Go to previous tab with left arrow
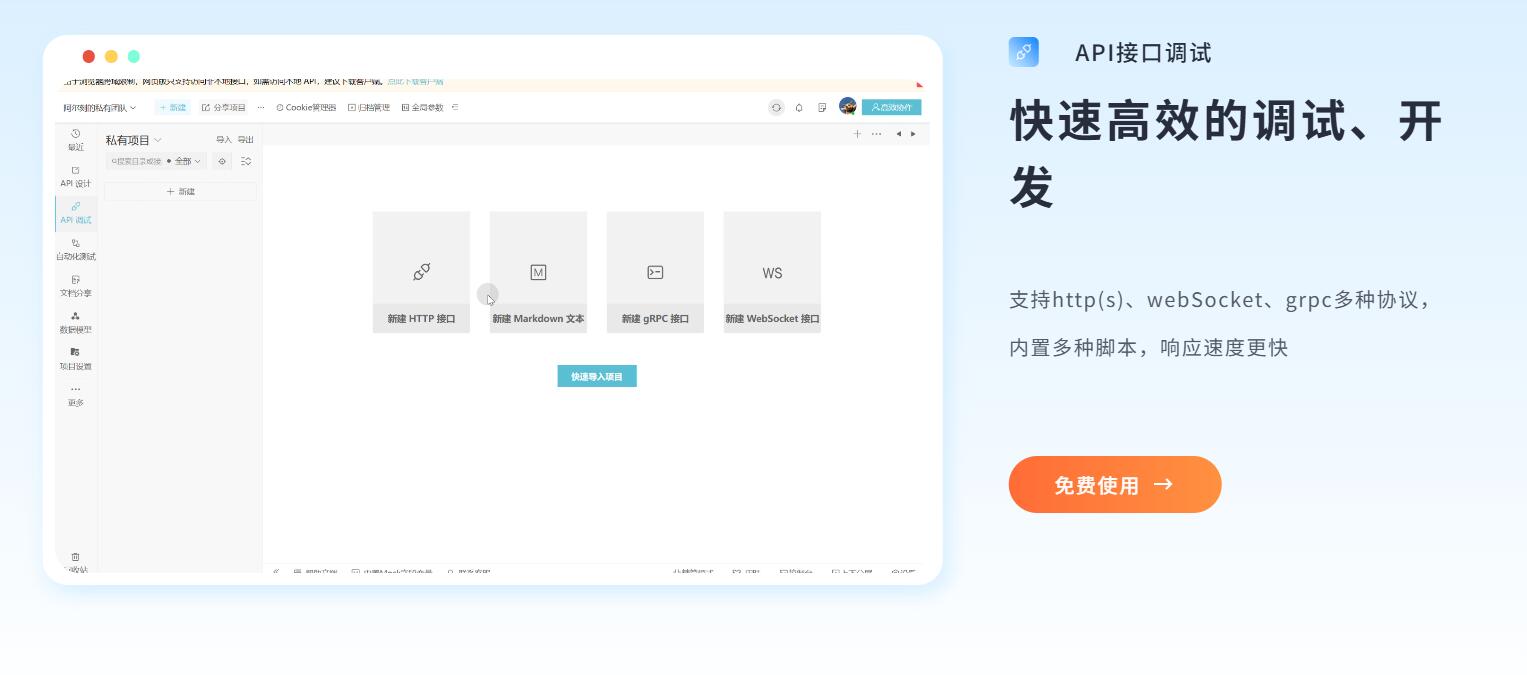 (x=899, y=134)
